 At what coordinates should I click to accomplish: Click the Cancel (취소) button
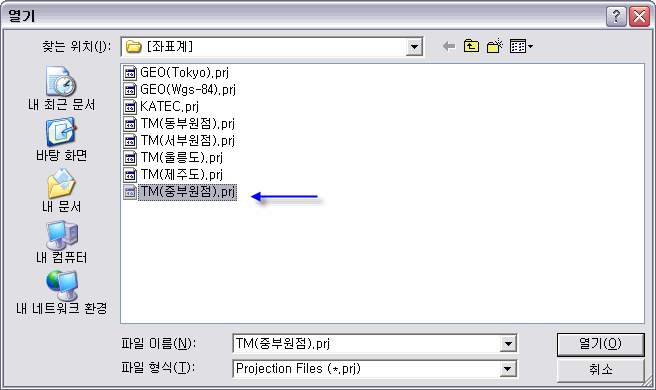[x=600, y=370]
